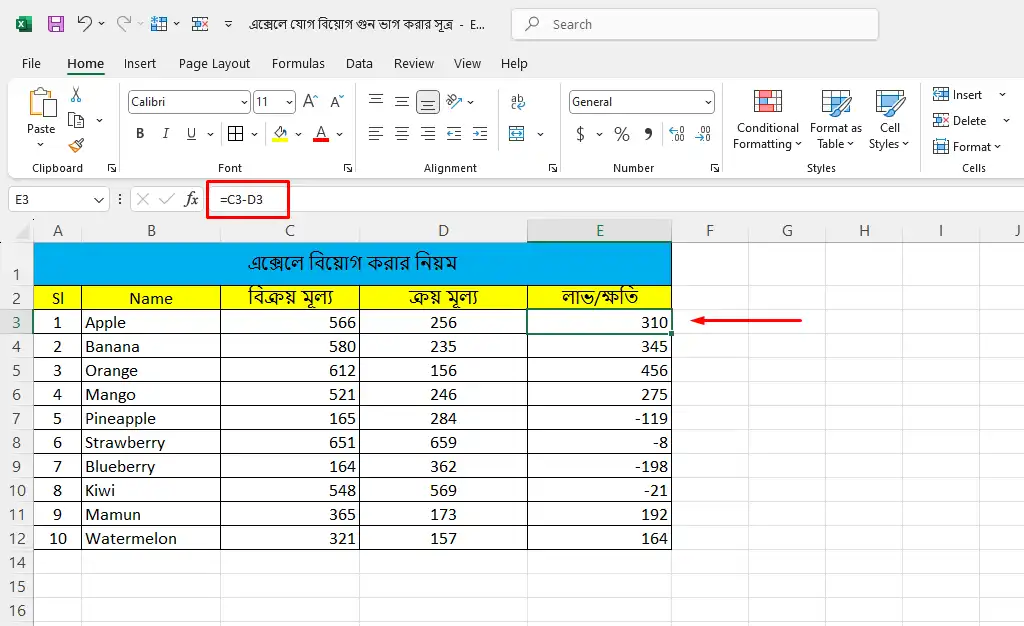Increase font size with the larger A
1024x626 pixels.
point(310,101)
